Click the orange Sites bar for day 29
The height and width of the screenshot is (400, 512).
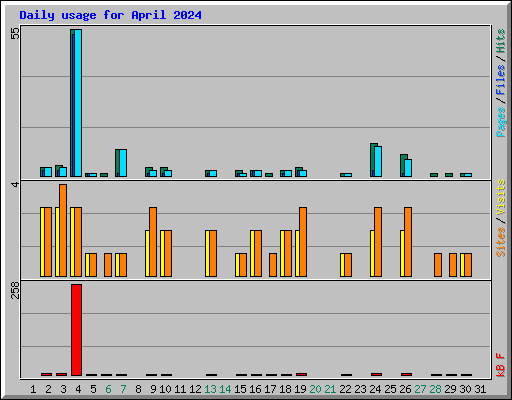[x=453, y=265]
